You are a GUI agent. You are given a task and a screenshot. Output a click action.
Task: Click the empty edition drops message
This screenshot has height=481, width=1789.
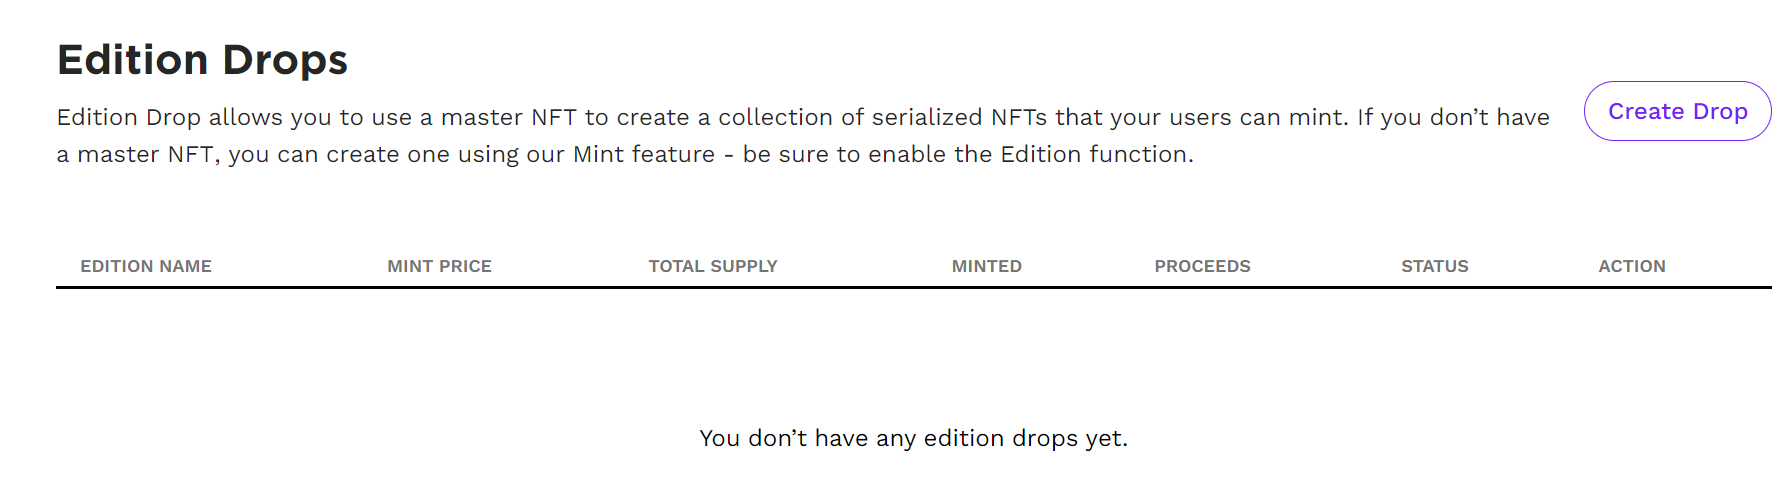point(913,438)
